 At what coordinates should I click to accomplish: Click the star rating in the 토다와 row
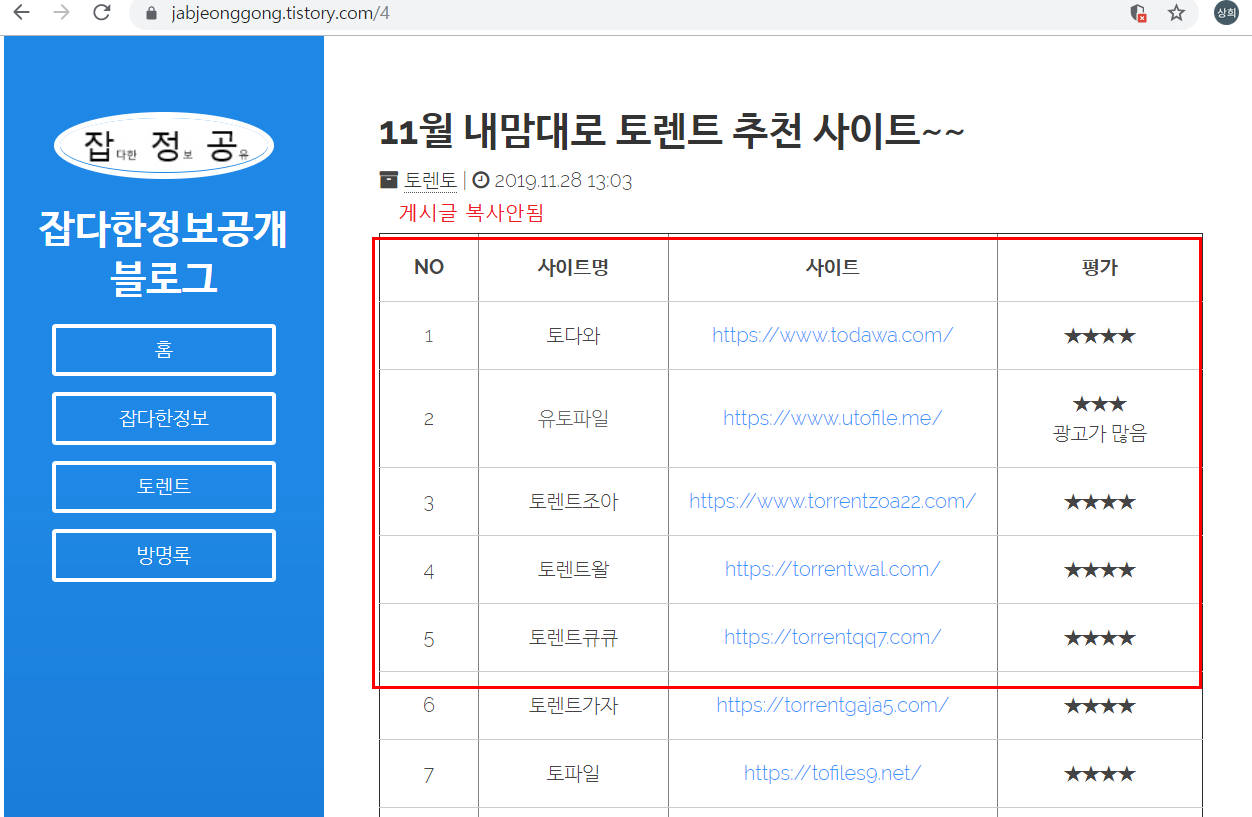coord(1099,336)
